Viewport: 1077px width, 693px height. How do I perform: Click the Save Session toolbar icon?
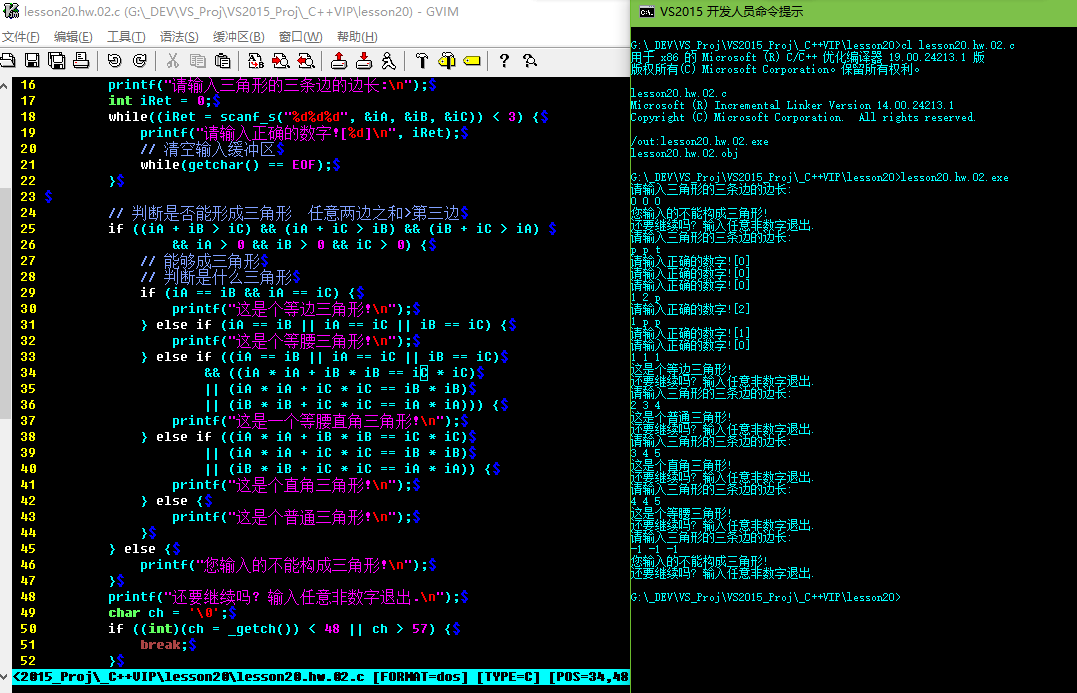point(364,61)
